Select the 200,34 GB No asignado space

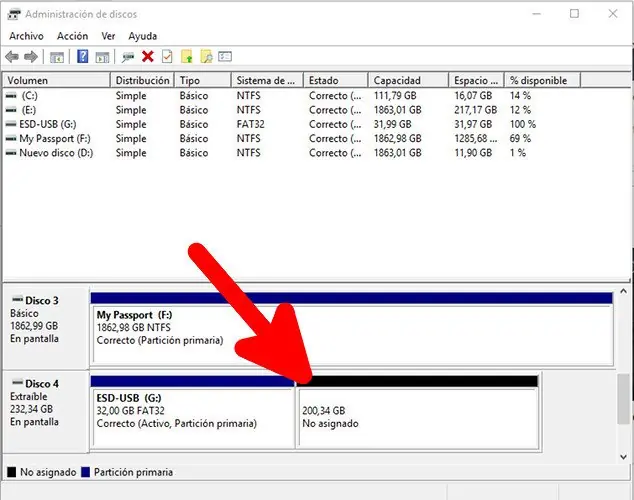coord(418,411)
